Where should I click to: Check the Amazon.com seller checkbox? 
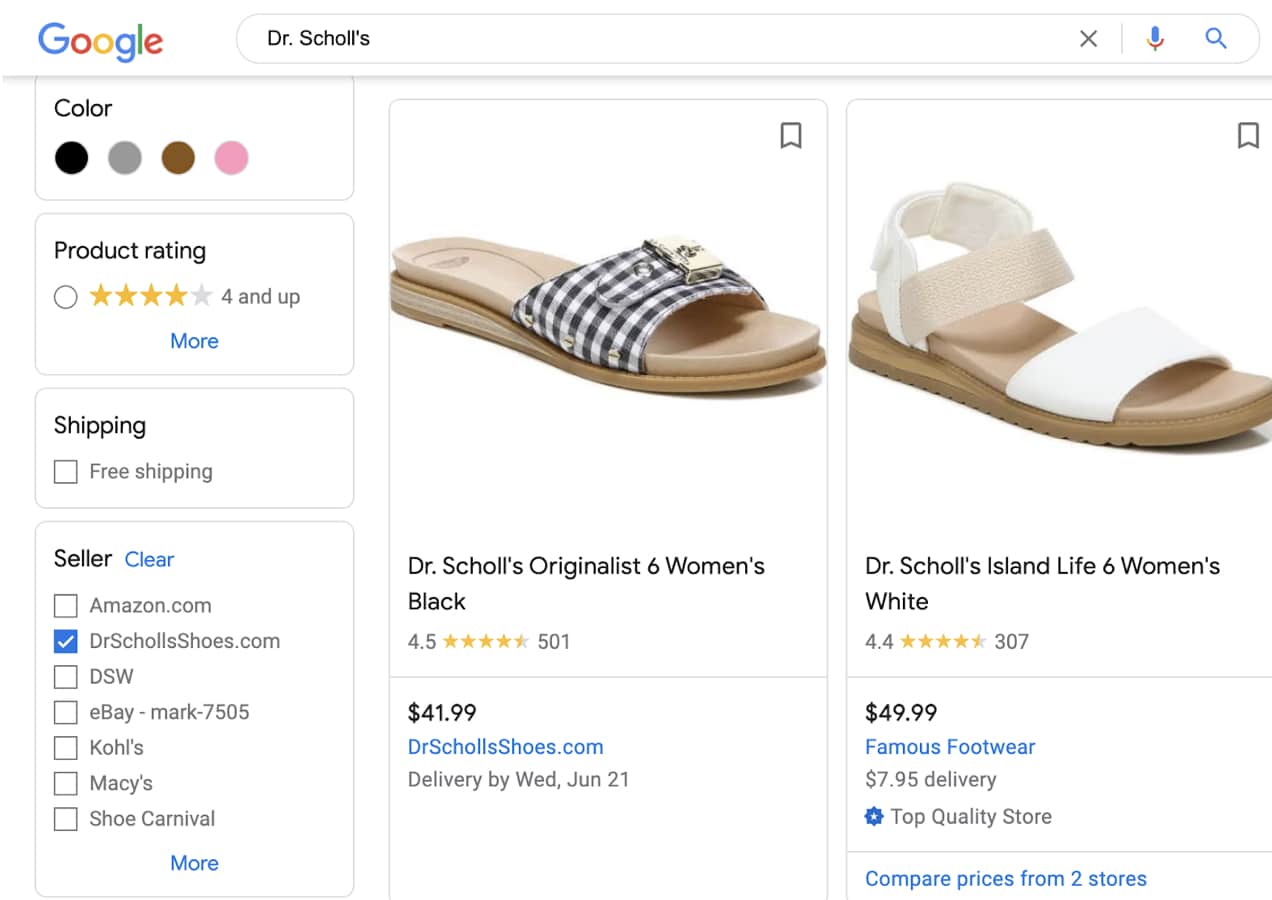(65, 605)
